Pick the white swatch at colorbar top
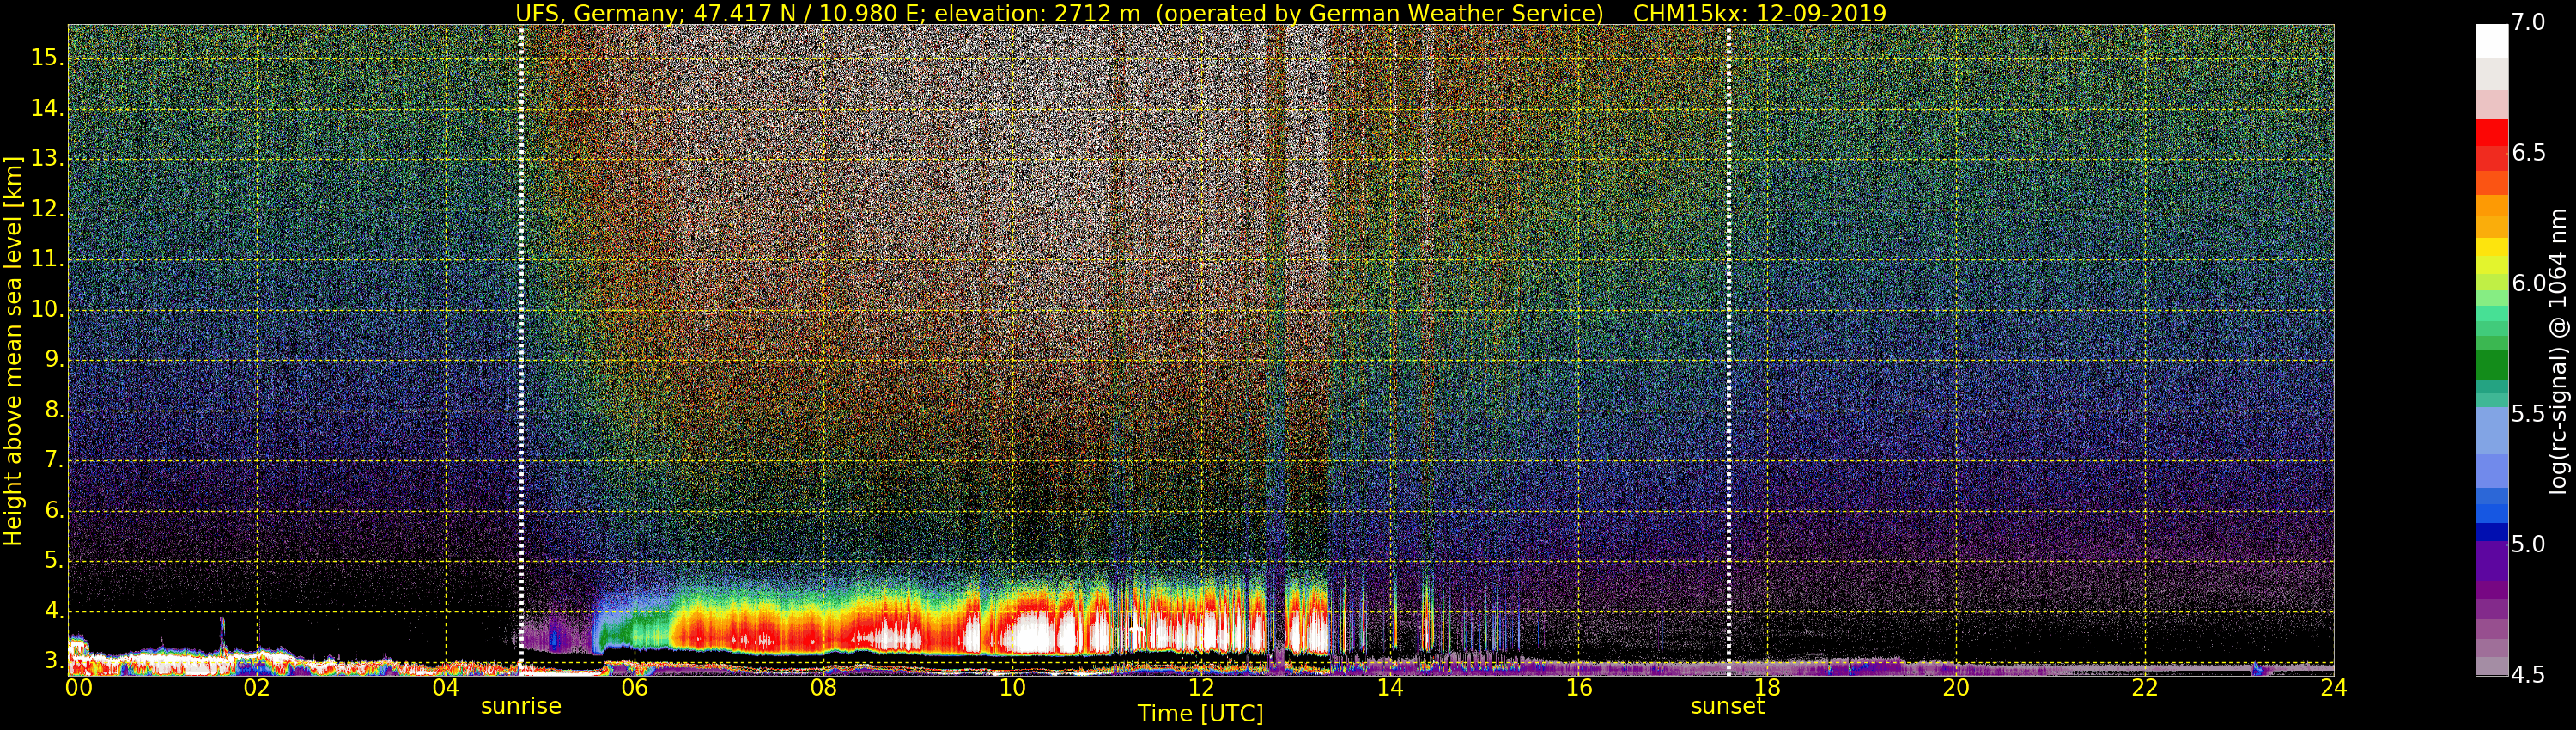 2491,42
